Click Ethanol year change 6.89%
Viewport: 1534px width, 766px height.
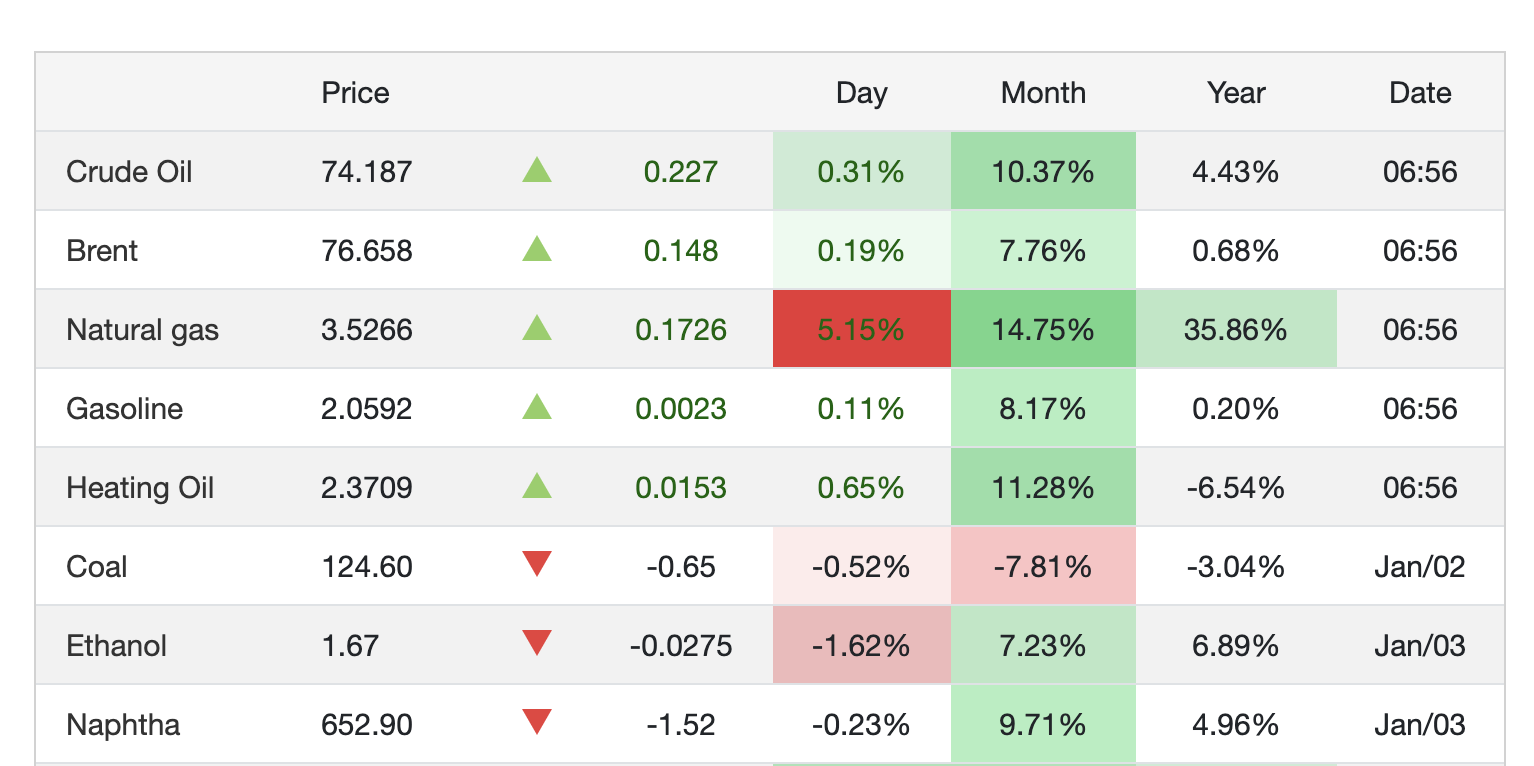pos(1236,646)
